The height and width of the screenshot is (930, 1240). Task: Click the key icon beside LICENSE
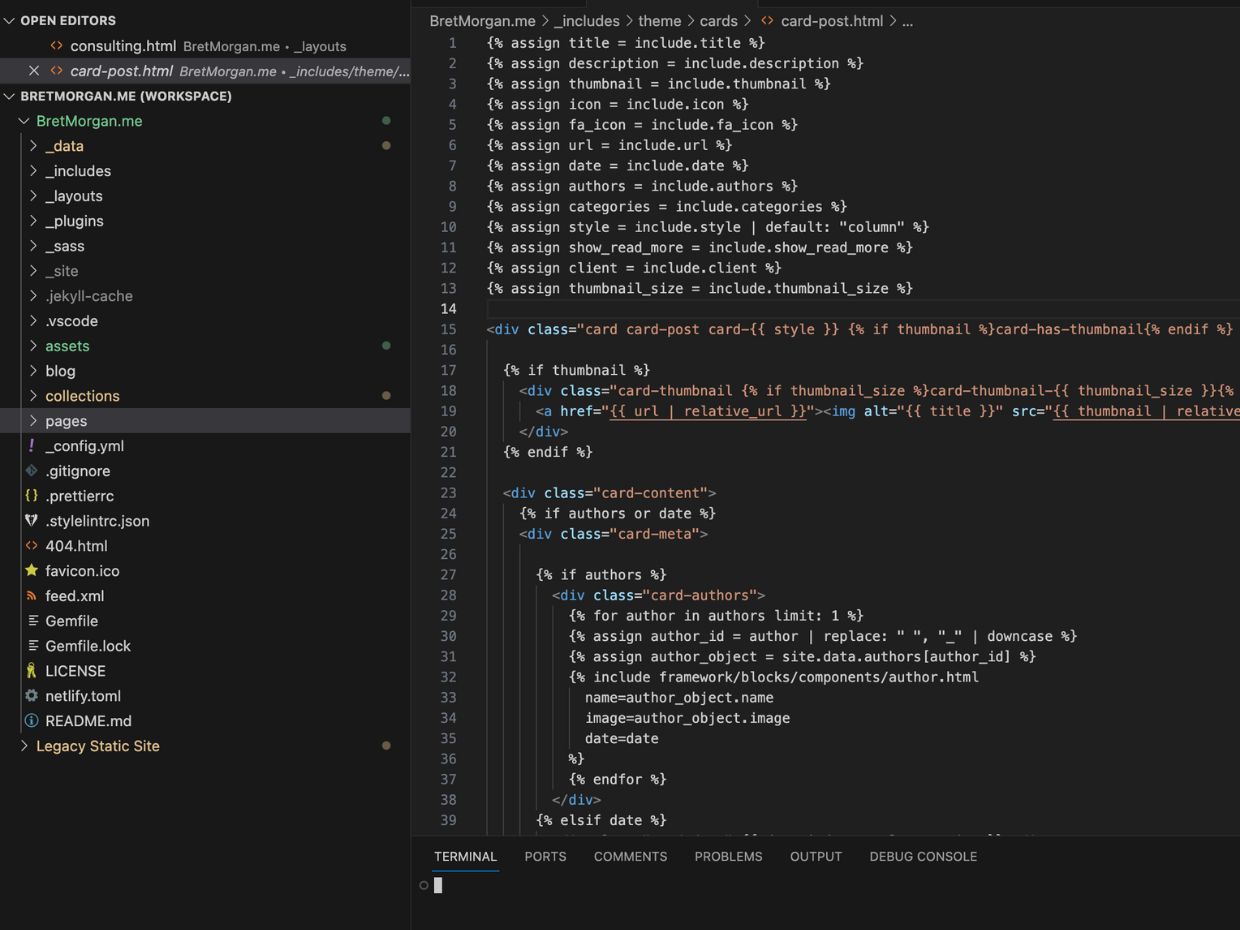tap(31, 670)
